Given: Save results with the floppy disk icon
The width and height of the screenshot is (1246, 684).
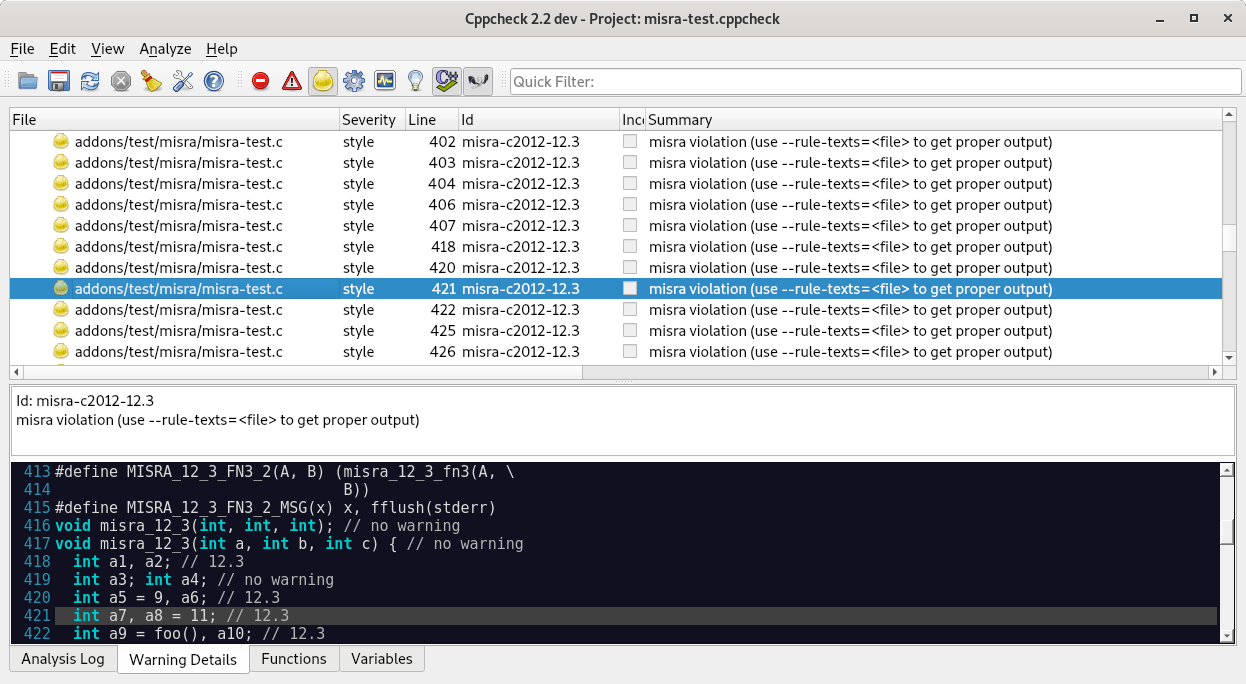Looking at the screenshot, I should tap(59, 81).
